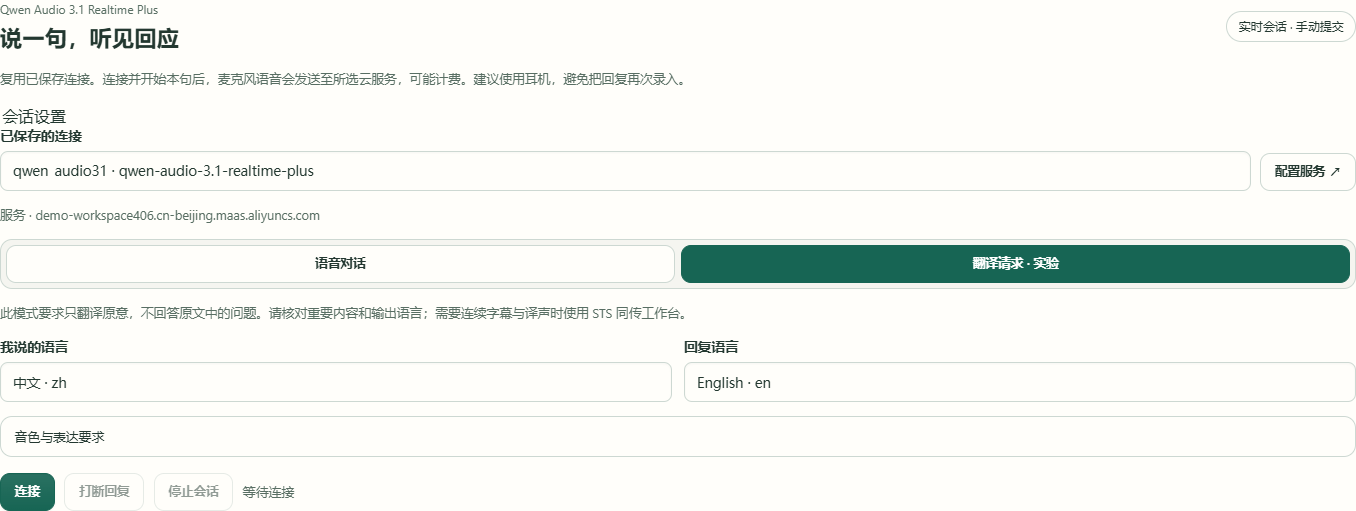
Task: Open the 已保存的连接 qwen audio31 dropdown
Action: (x=625, y=171)
